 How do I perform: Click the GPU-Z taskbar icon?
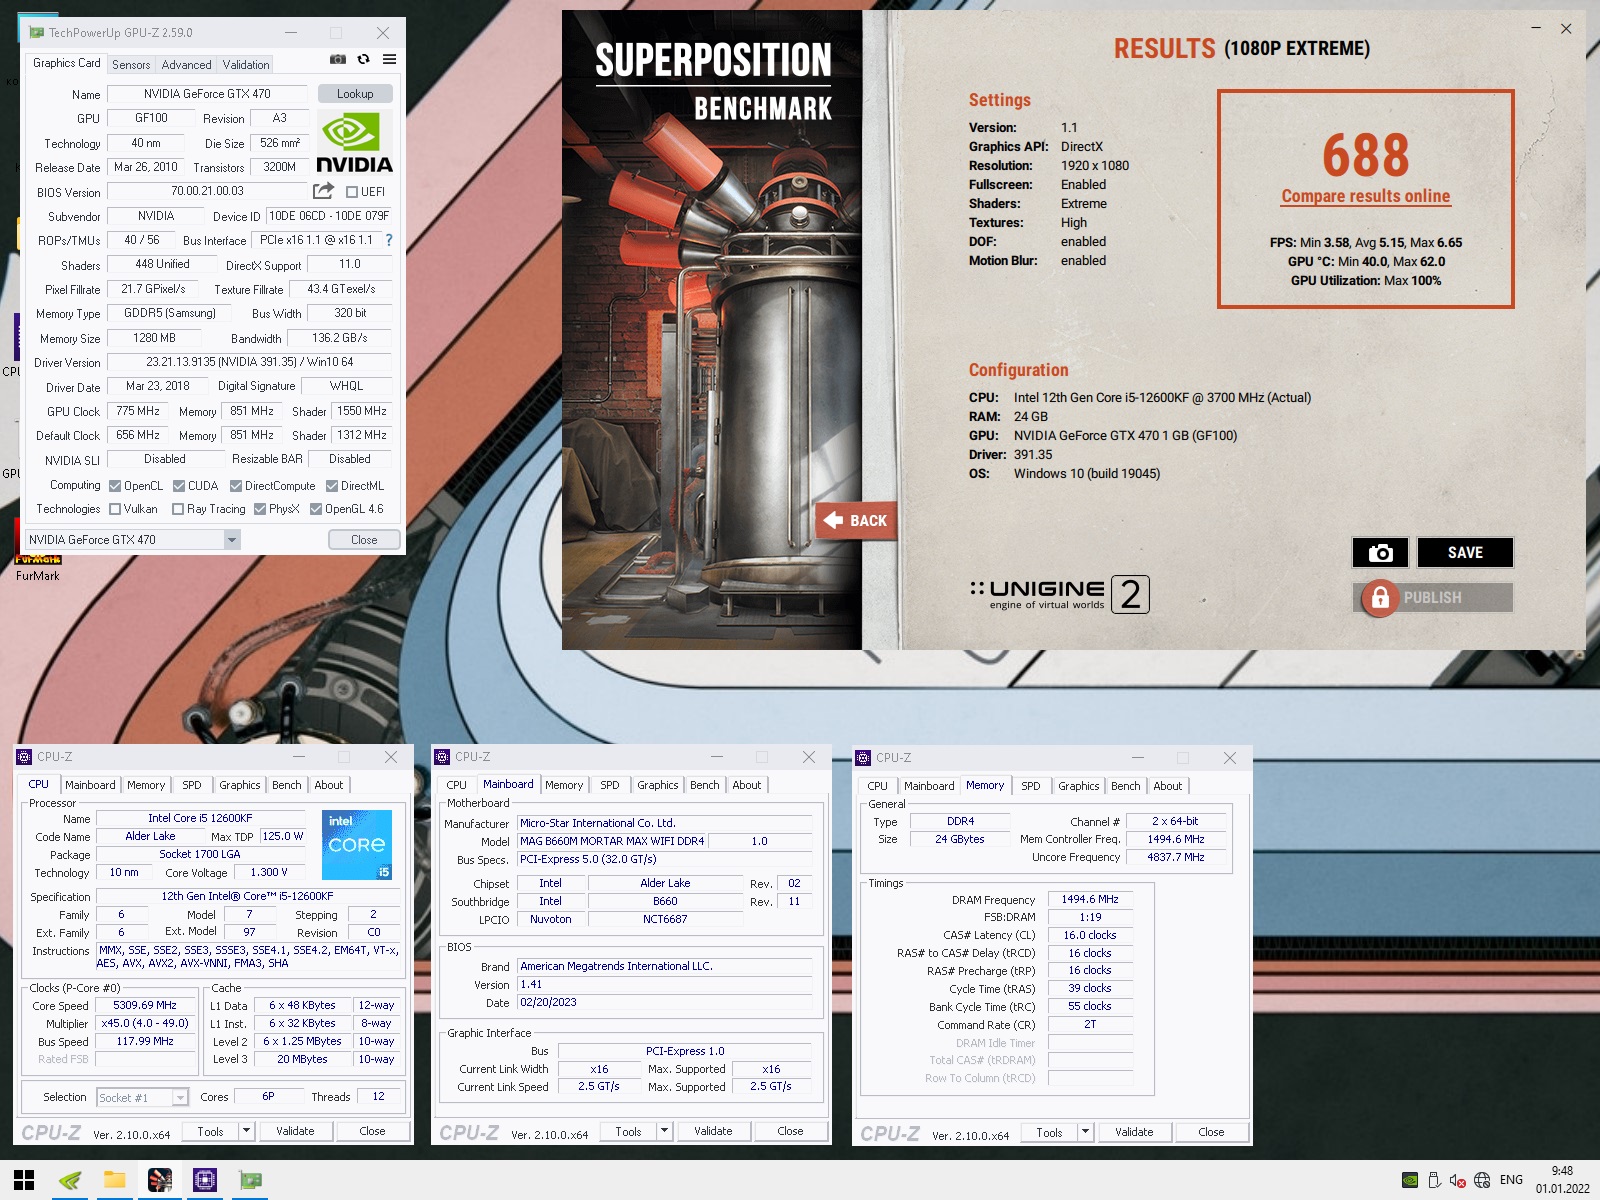(x=250, y=1180)
